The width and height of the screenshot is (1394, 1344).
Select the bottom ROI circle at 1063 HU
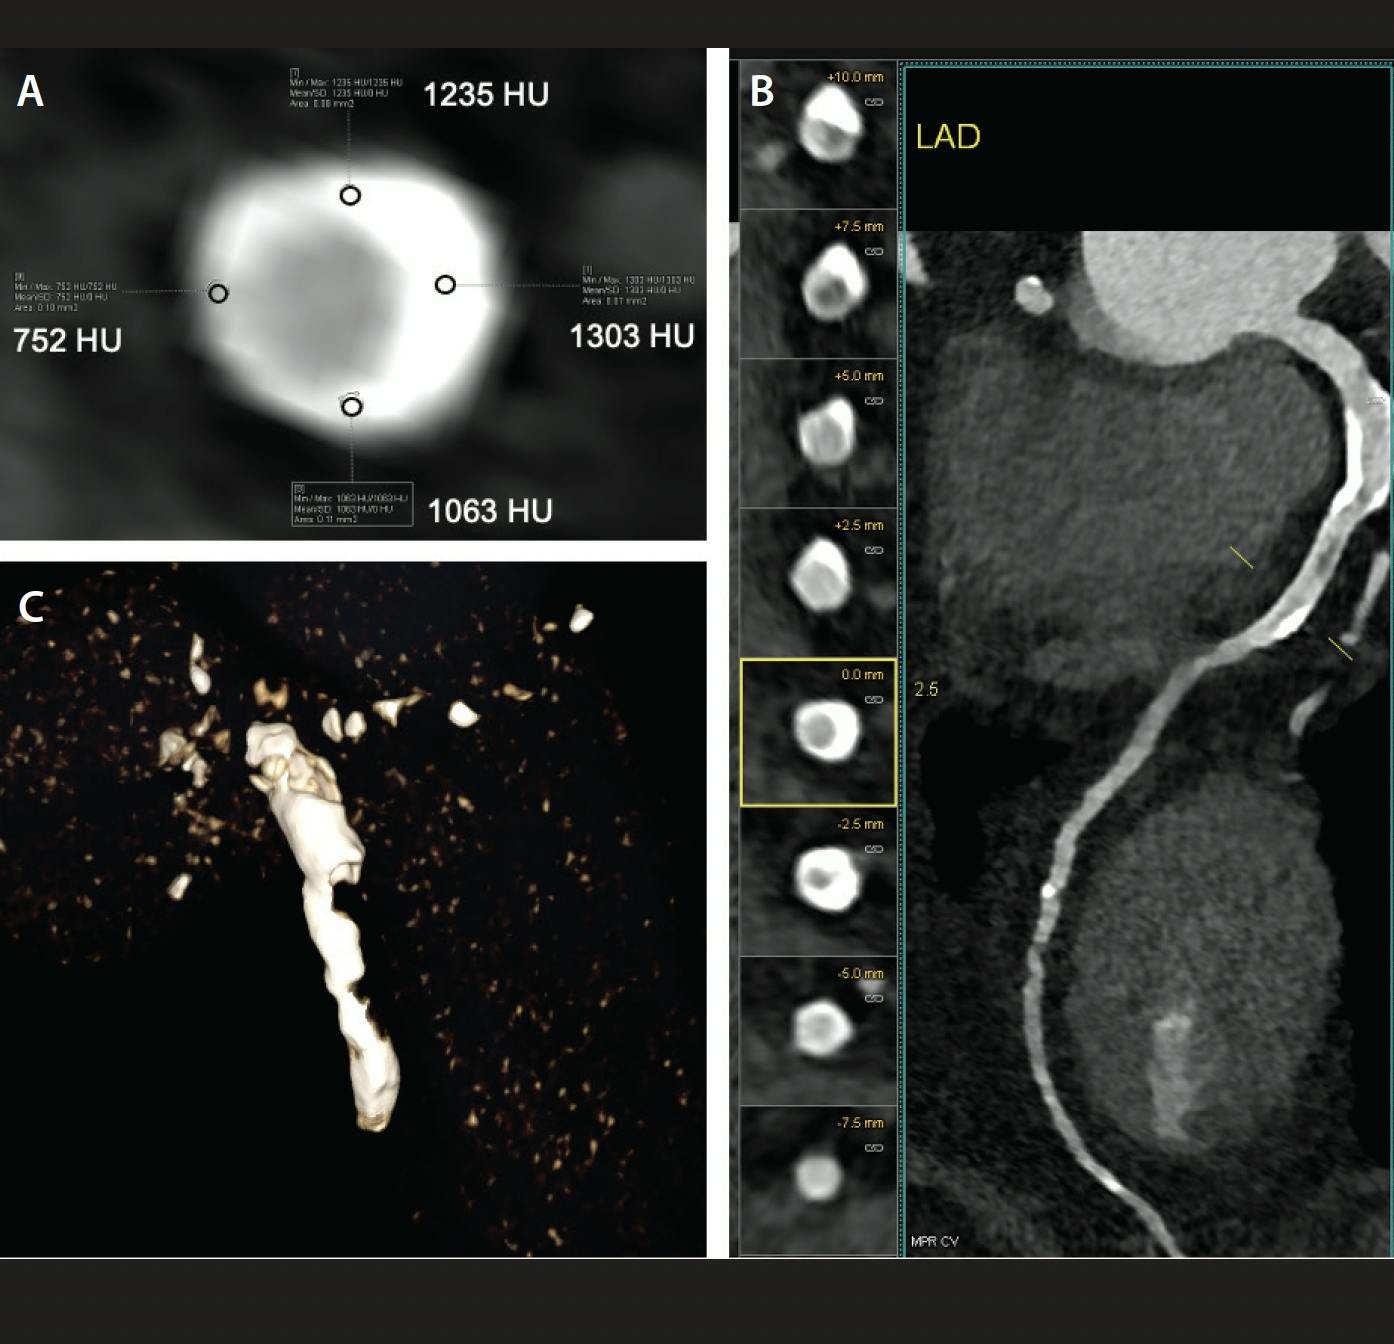(351, 407)
